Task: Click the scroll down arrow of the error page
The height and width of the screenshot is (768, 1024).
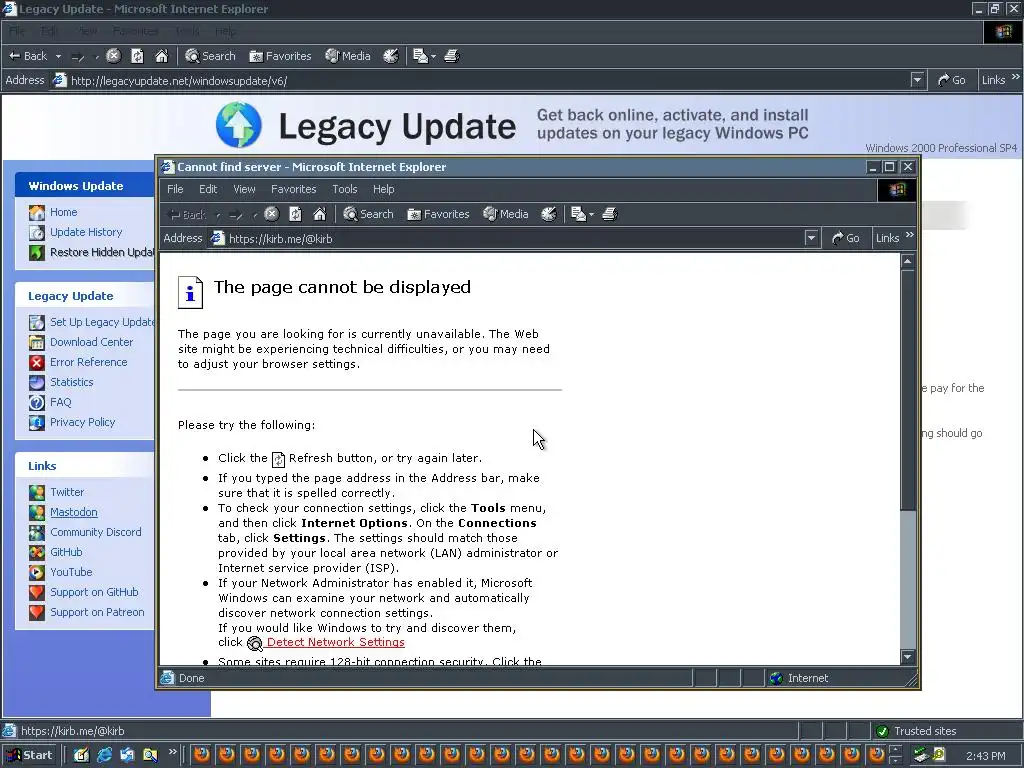Action: 907,656
